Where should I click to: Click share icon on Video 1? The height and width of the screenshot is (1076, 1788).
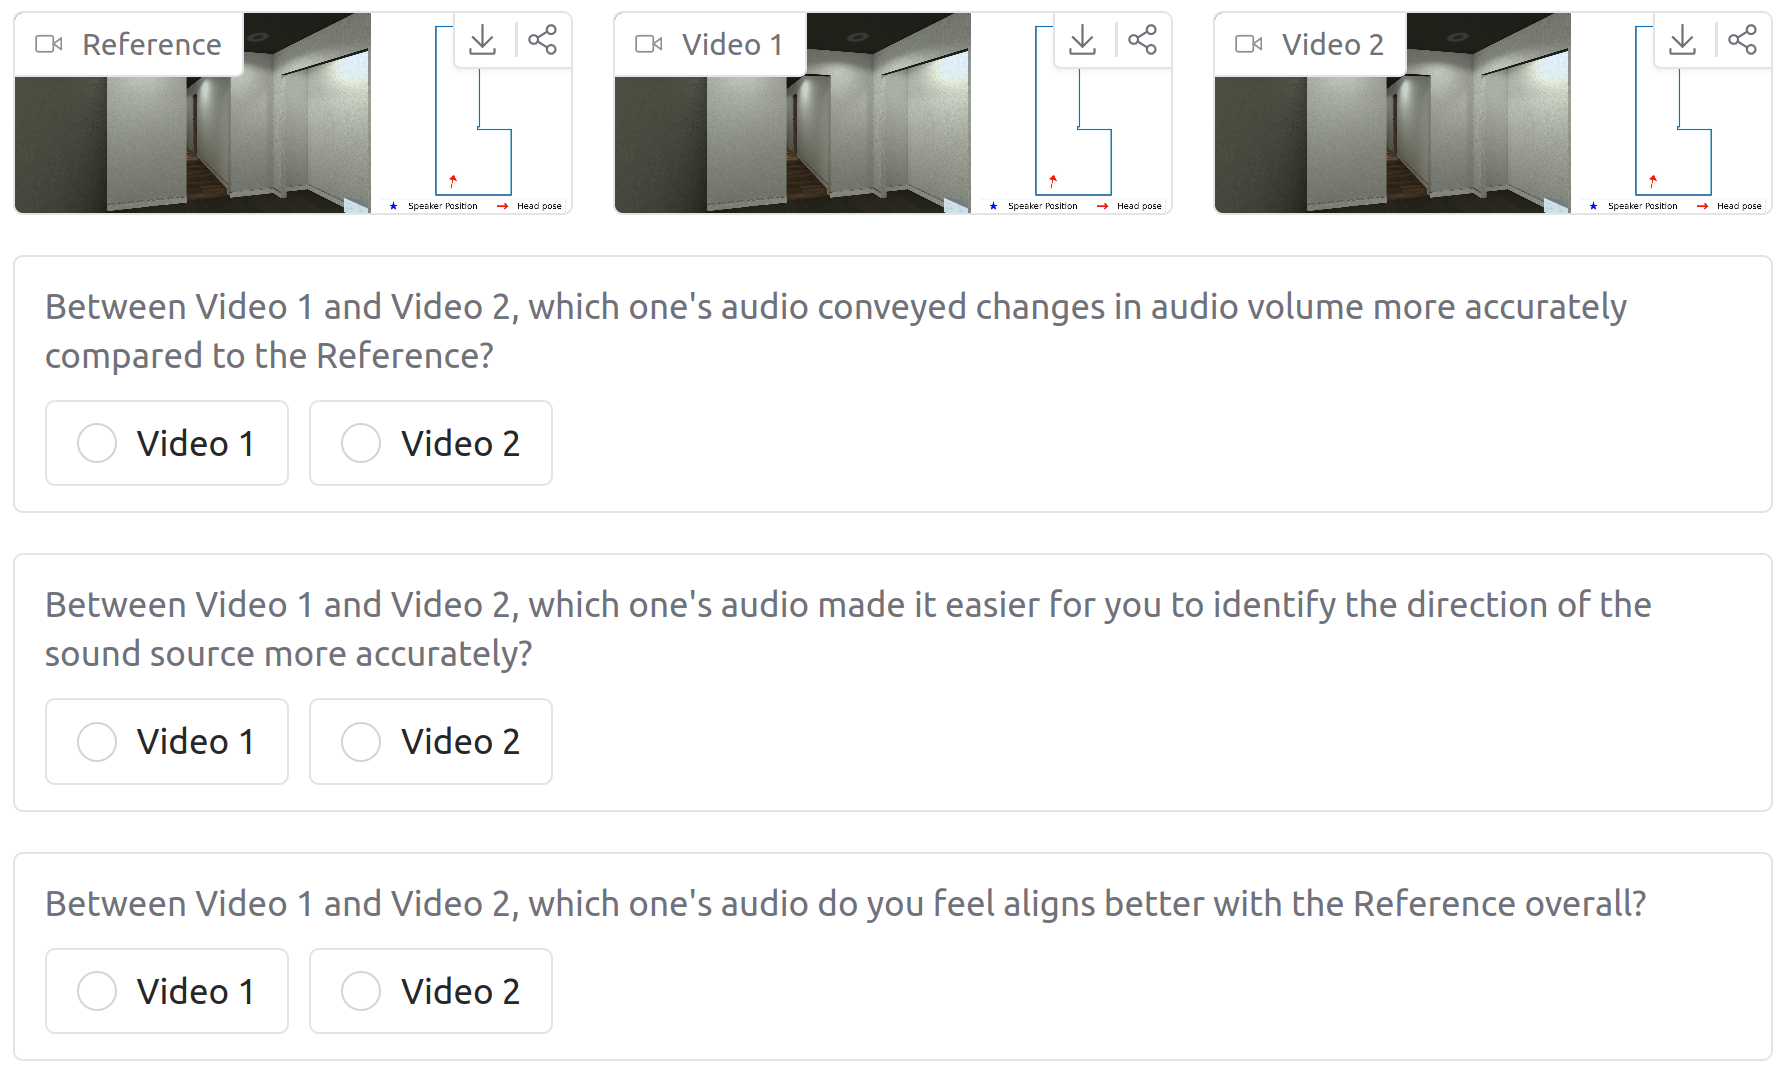click(x=1142, y=40)
